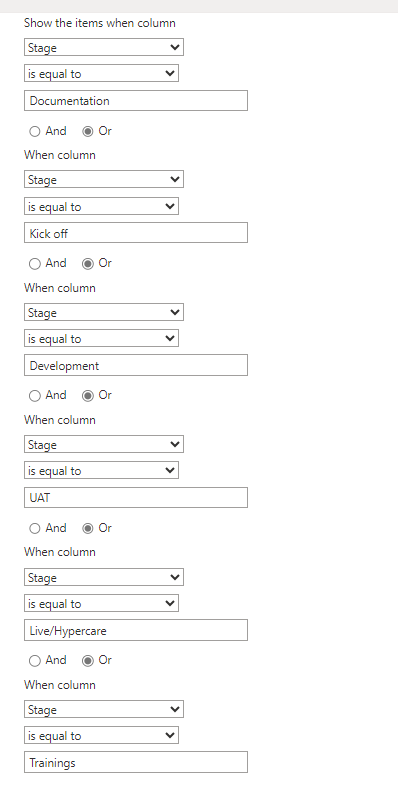398x788 pixels.
Task: Choose the Or radio below Documentation
Action: (87, 132)
